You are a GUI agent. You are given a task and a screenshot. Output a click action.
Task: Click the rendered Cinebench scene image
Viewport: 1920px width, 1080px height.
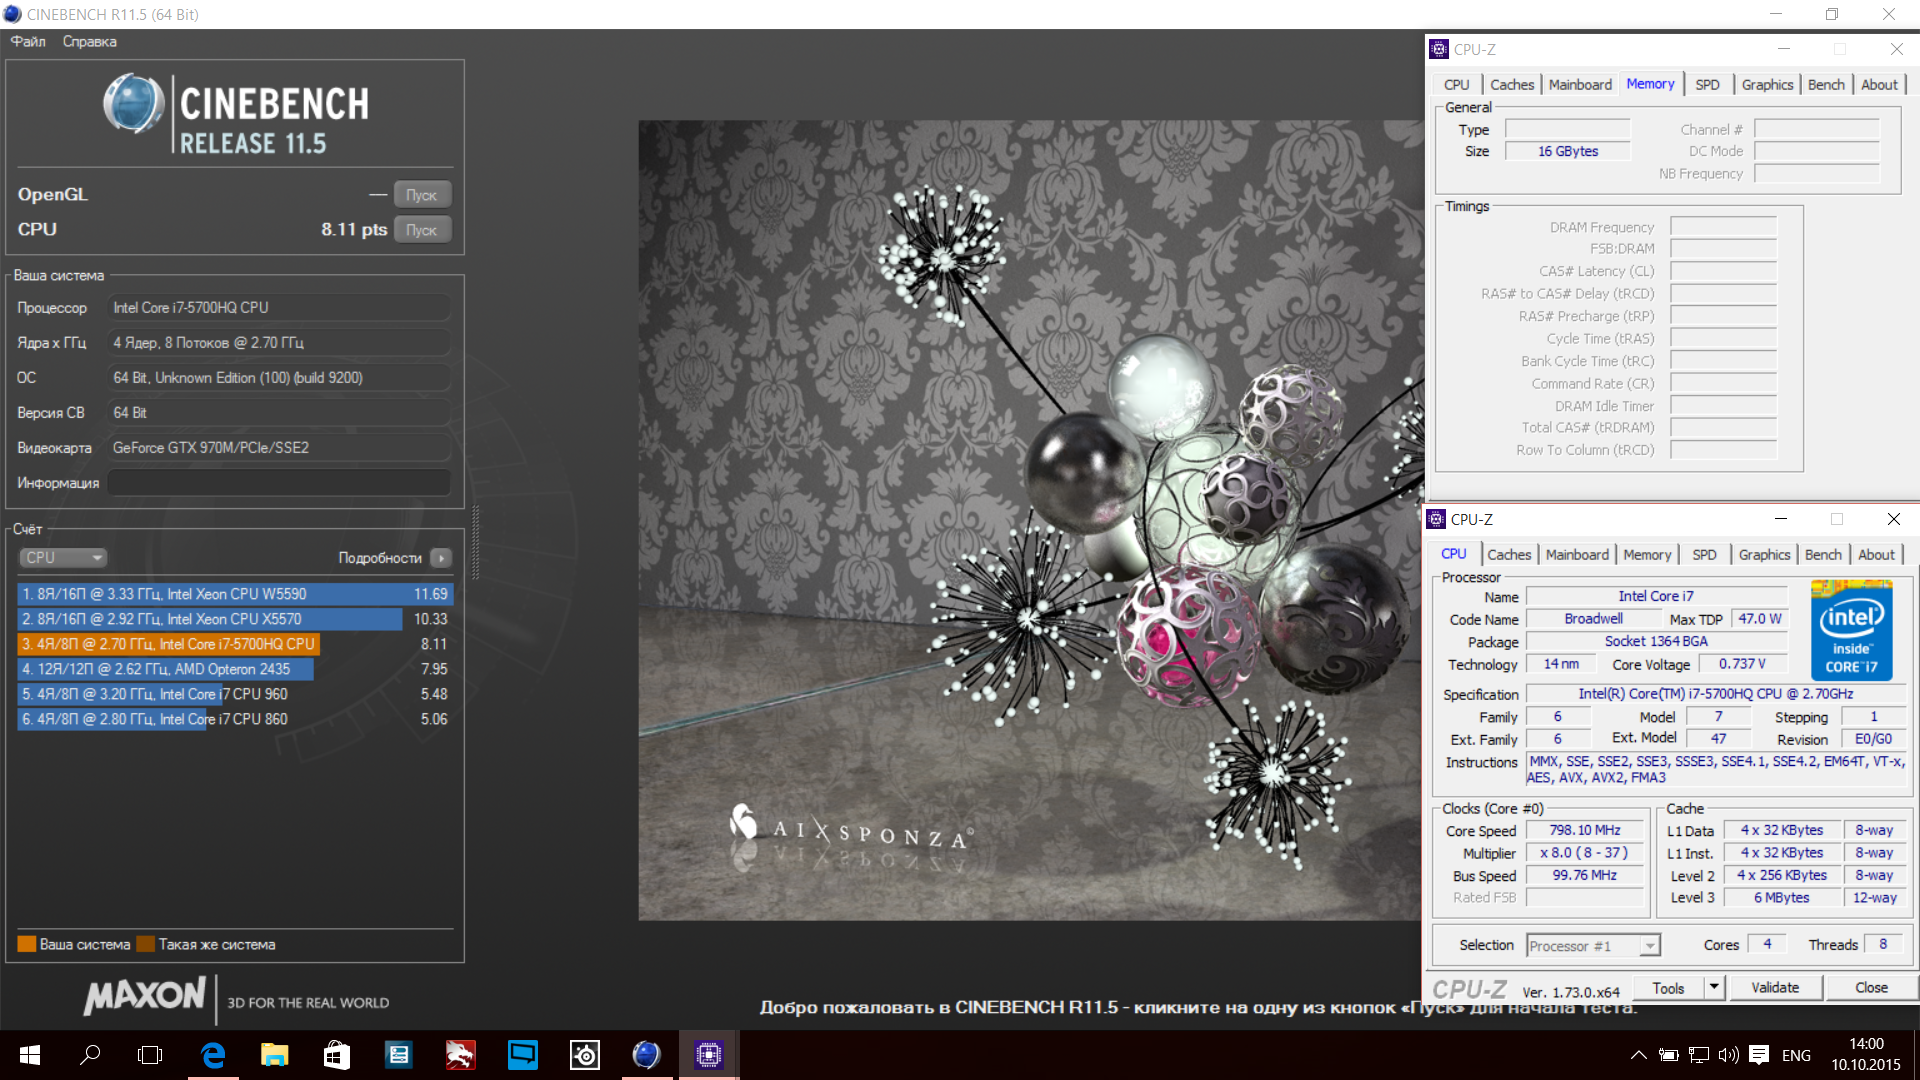pos(1030,520)
